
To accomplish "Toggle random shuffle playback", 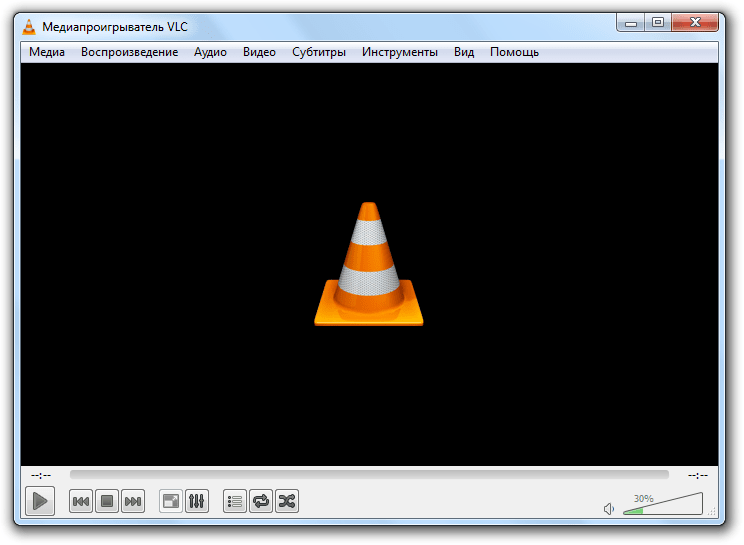I will (287, 501).
